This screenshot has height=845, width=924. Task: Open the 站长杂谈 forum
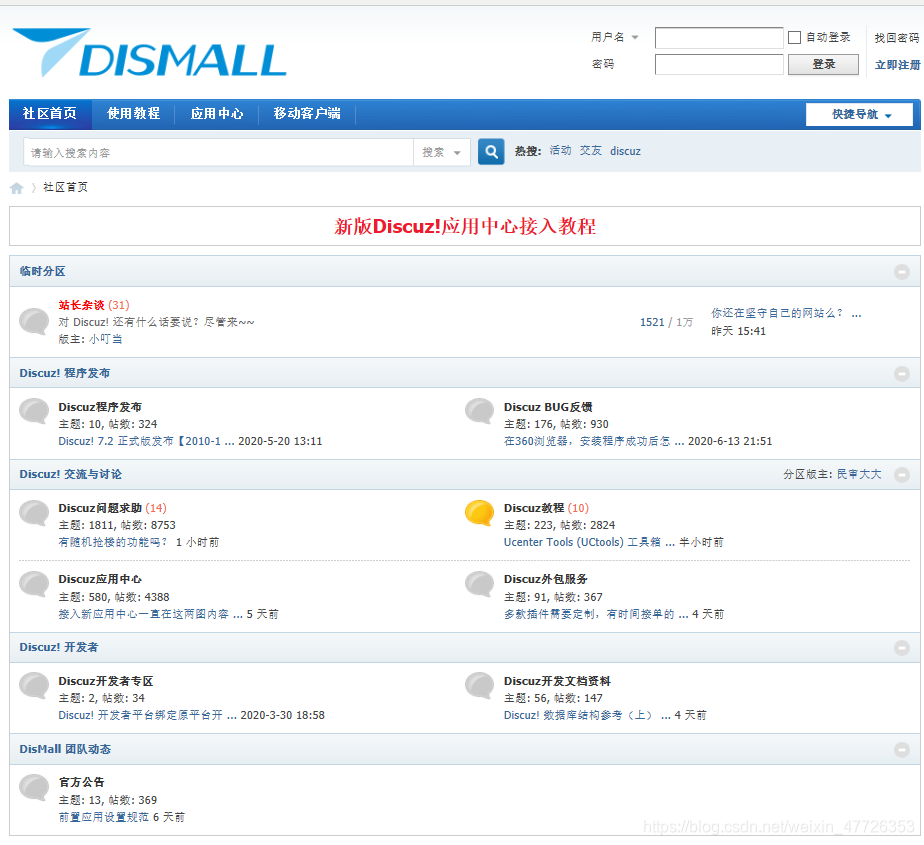click(81, 305)
